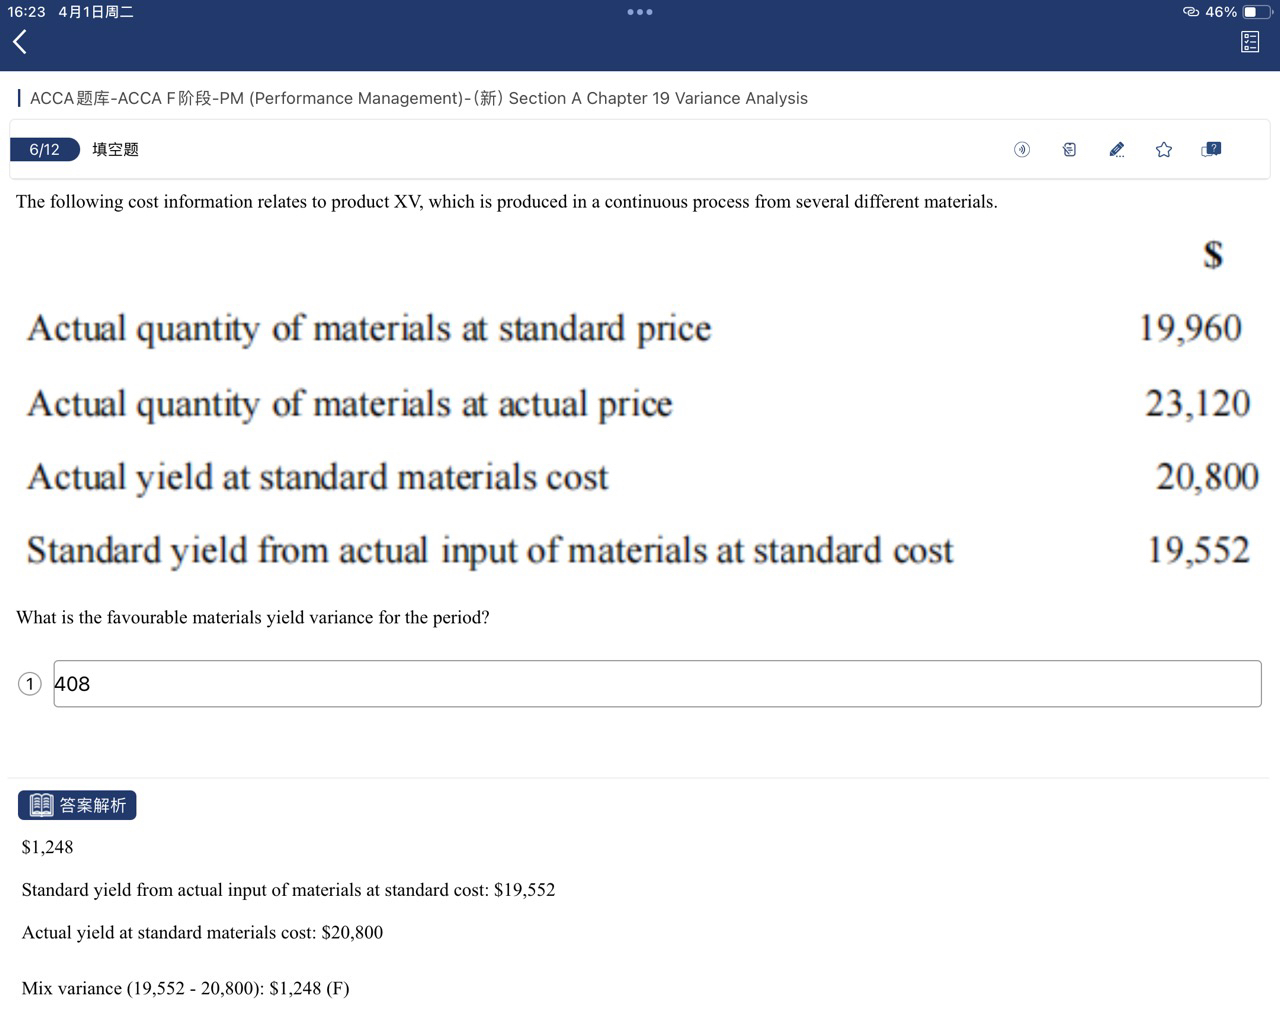Viewport: 1280px width, 1031px height.
Task: Click the favourable yield variance question text
Action: pos(253,617)
